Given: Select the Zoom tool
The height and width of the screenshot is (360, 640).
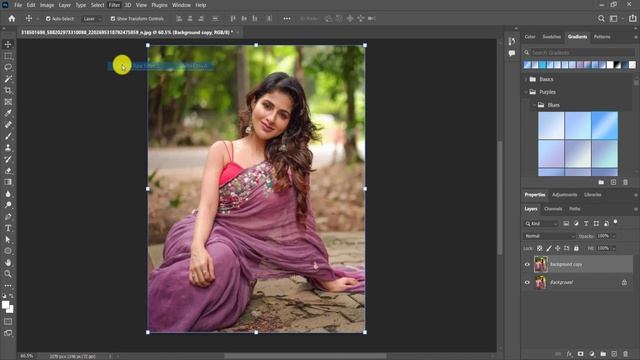Looking at the screenshot, I should [8, 274].
